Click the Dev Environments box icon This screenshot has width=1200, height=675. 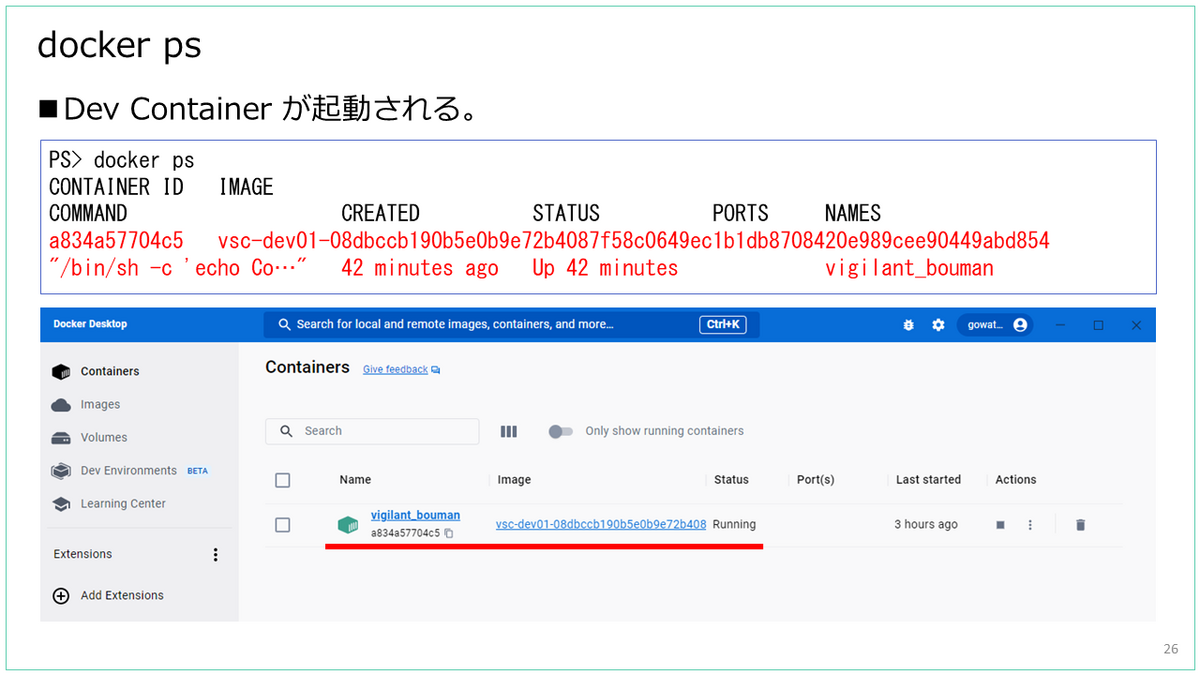point(62,470)
